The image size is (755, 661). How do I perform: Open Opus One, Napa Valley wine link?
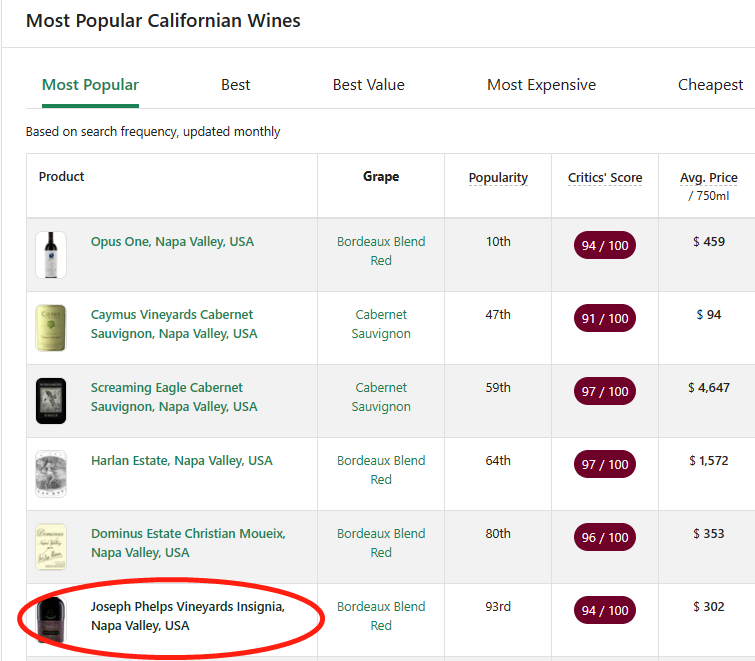tap(172, 242)
